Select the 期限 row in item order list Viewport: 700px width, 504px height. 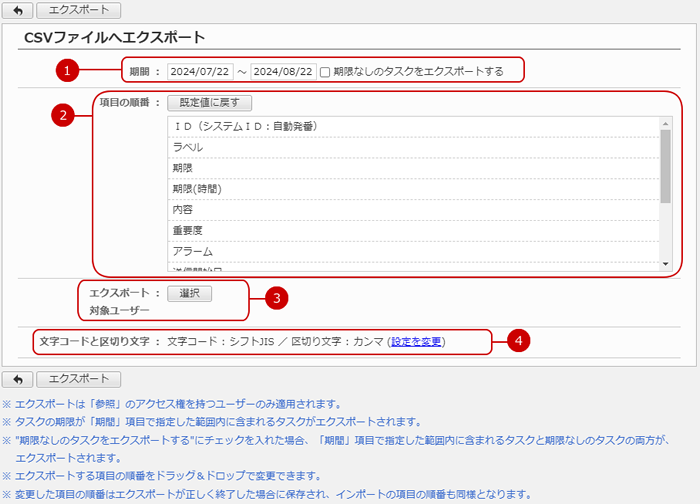click(x=413, y=168)
